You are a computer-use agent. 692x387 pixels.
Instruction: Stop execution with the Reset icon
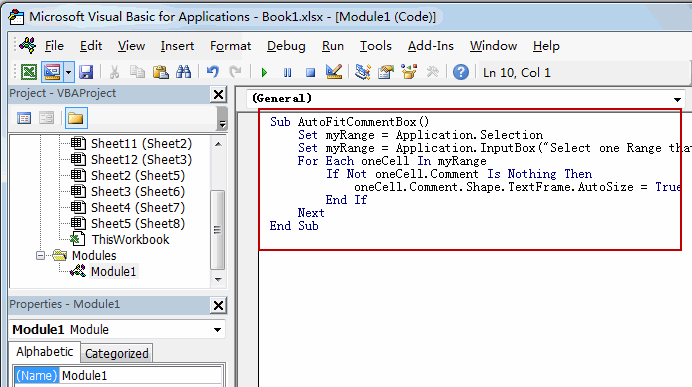click(311, 72)
